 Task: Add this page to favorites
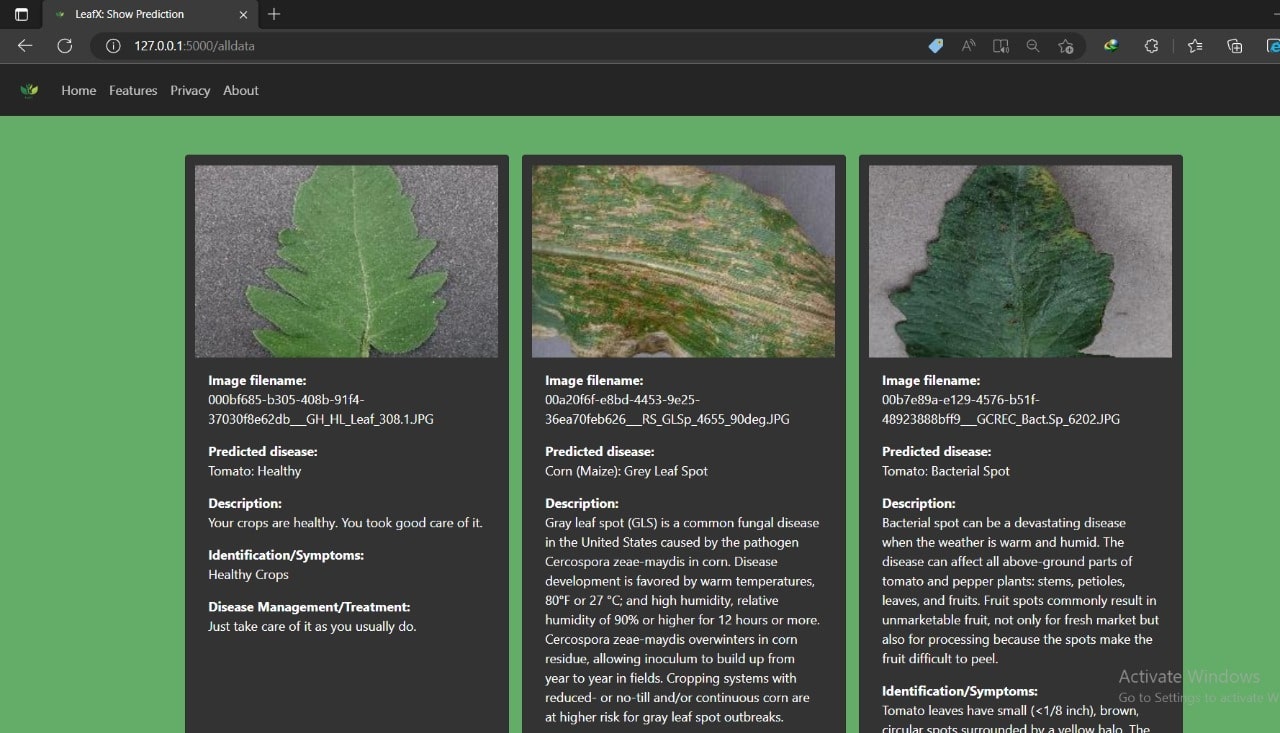click(x=1066, y=46)
